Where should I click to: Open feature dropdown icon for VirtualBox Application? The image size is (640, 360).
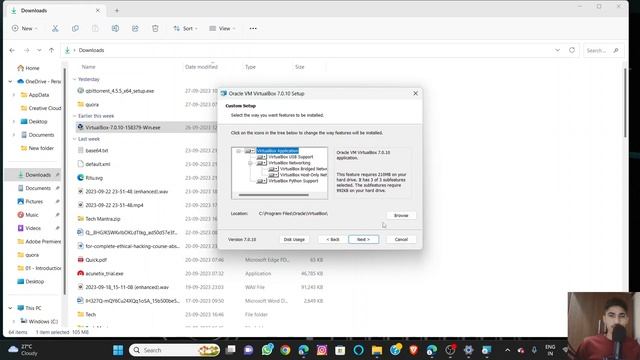(x=249, y=151)
